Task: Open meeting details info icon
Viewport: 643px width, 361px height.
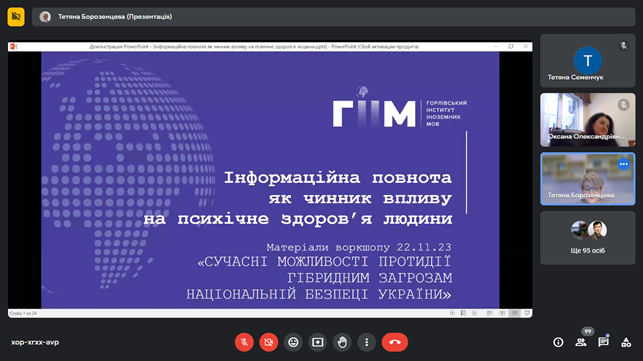Action: pos(558,342)
